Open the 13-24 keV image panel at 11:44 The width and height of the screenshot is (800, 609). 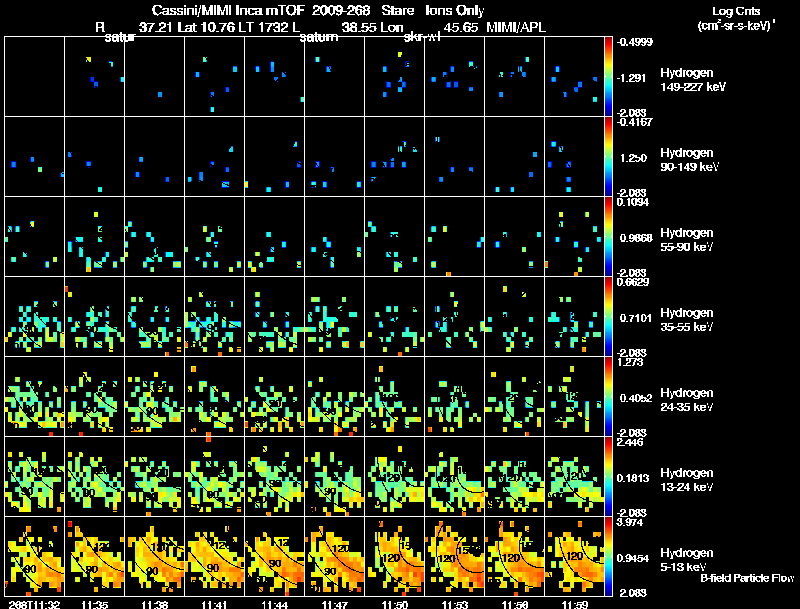274,476
